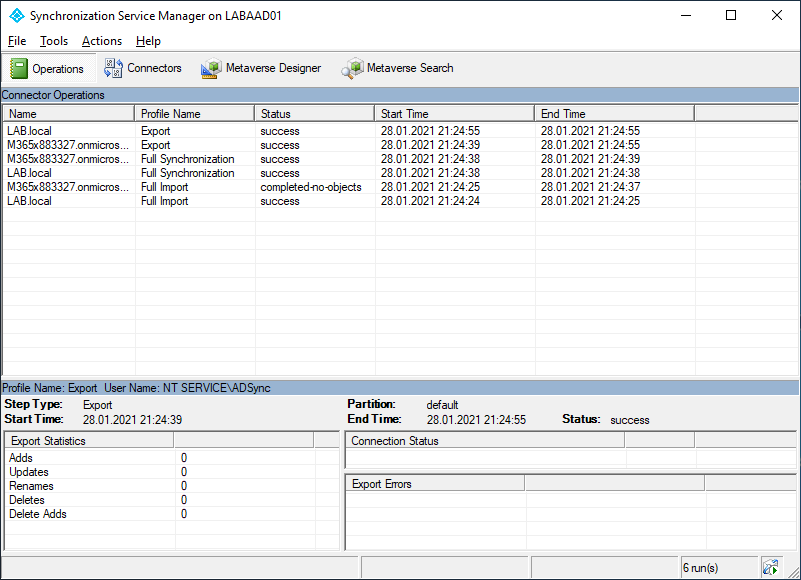Click the Connectors toolbar icon

tap(113, 68)
